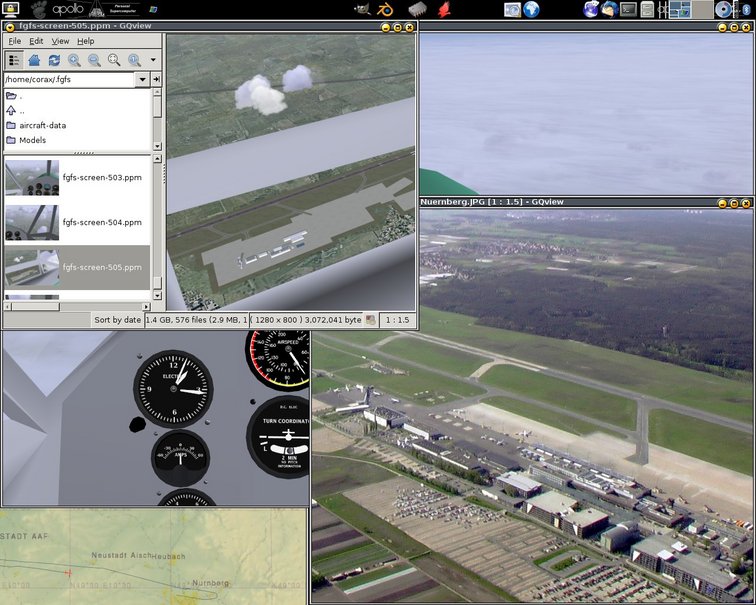Click the tab-completion button beside the path
This screenshot has height=605, width=756.
156,80
